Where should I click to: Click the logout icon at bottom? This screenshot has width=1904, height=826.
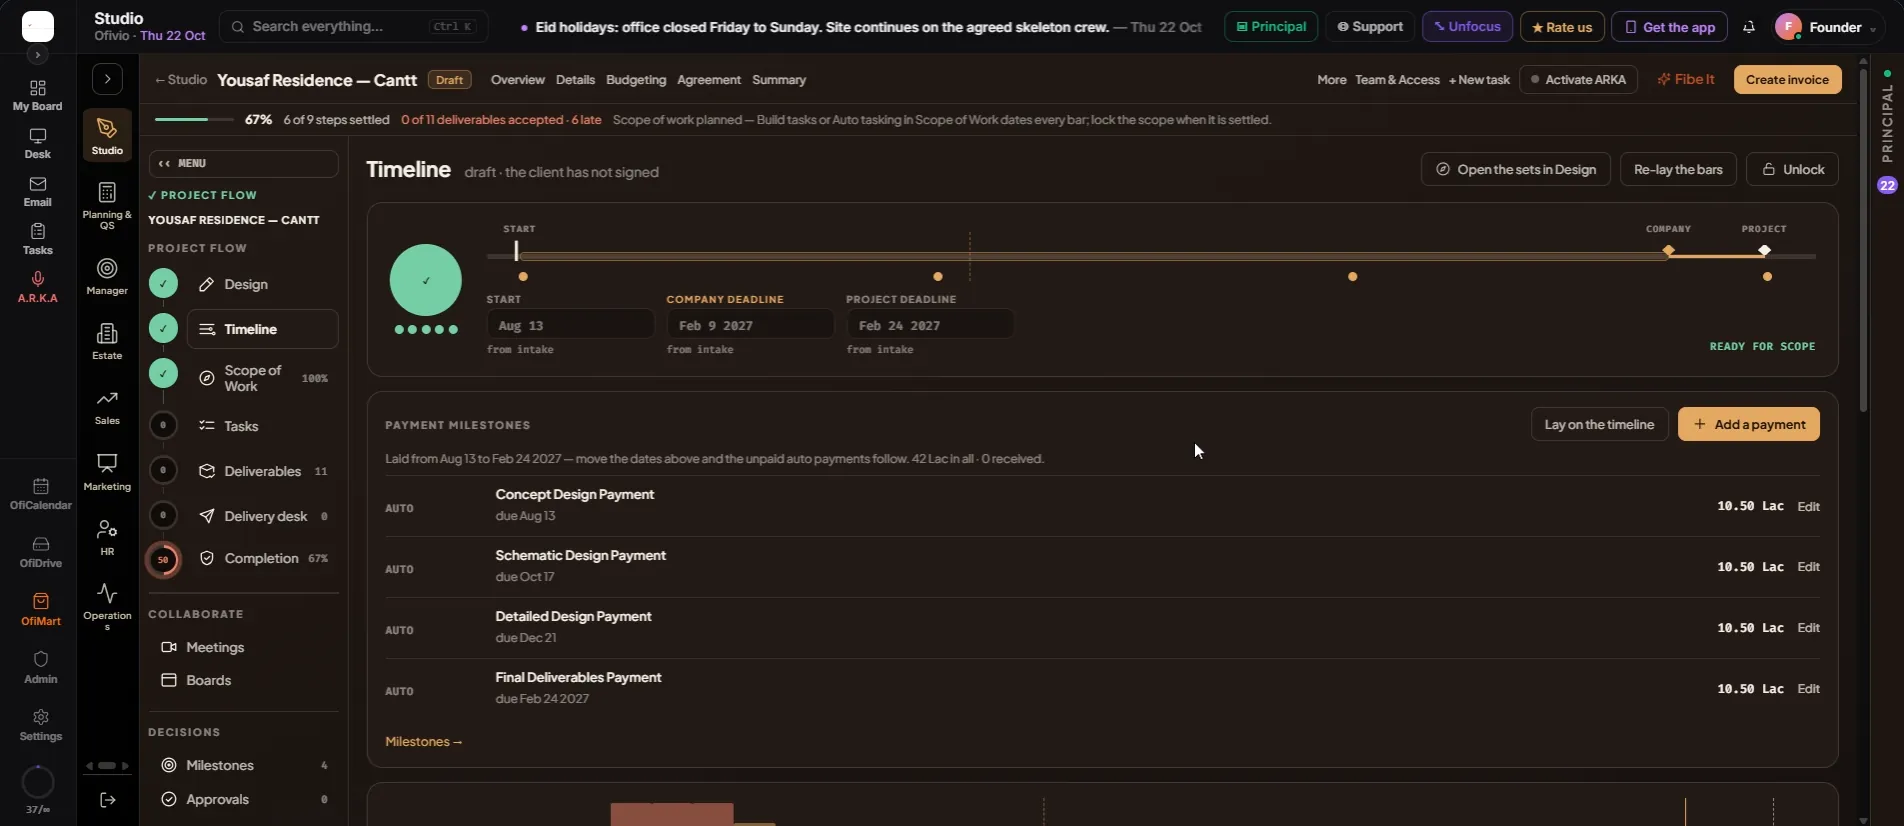point(108,799)
